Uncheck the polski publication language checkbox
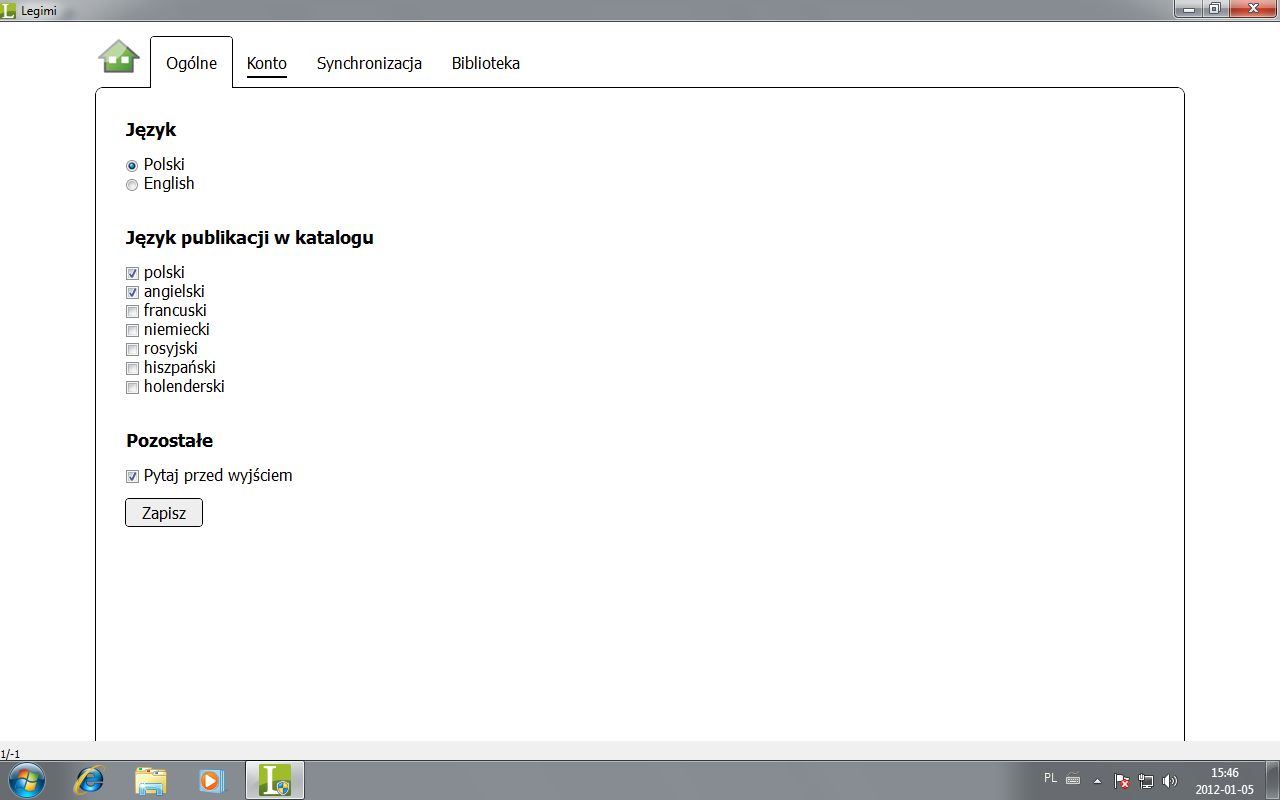This screenshot has width=1280, height=800. coord(132,273)
